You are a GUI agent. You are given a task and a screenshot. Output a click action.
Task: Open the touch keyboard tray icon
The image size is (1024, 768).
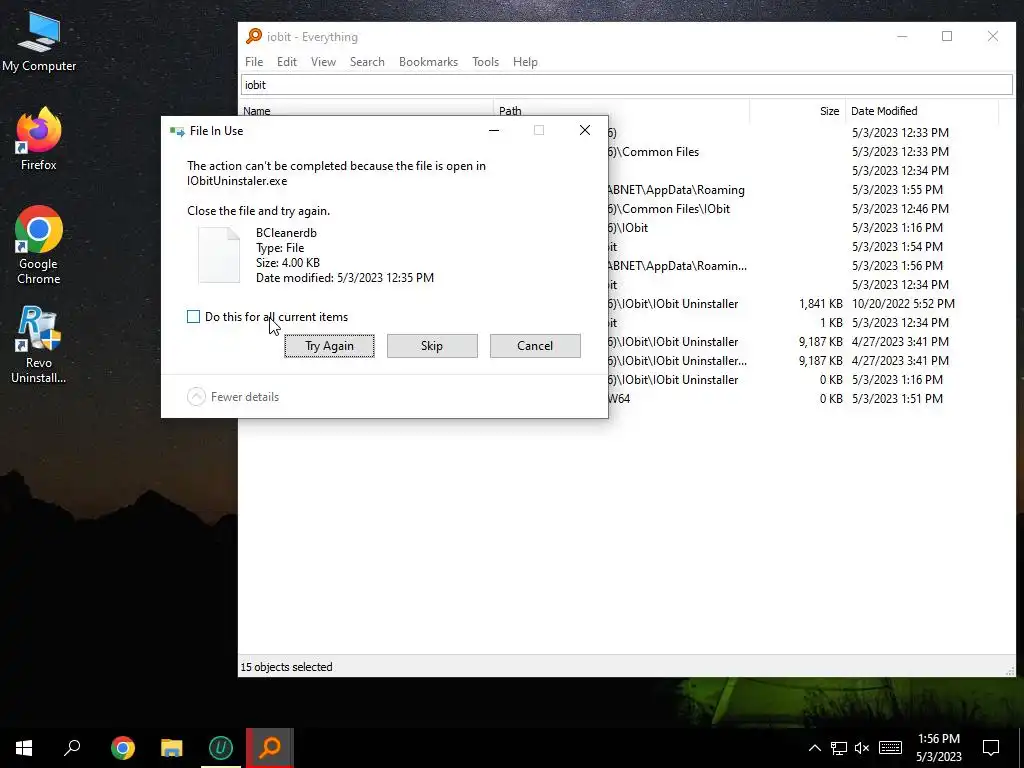coord(890,748)
